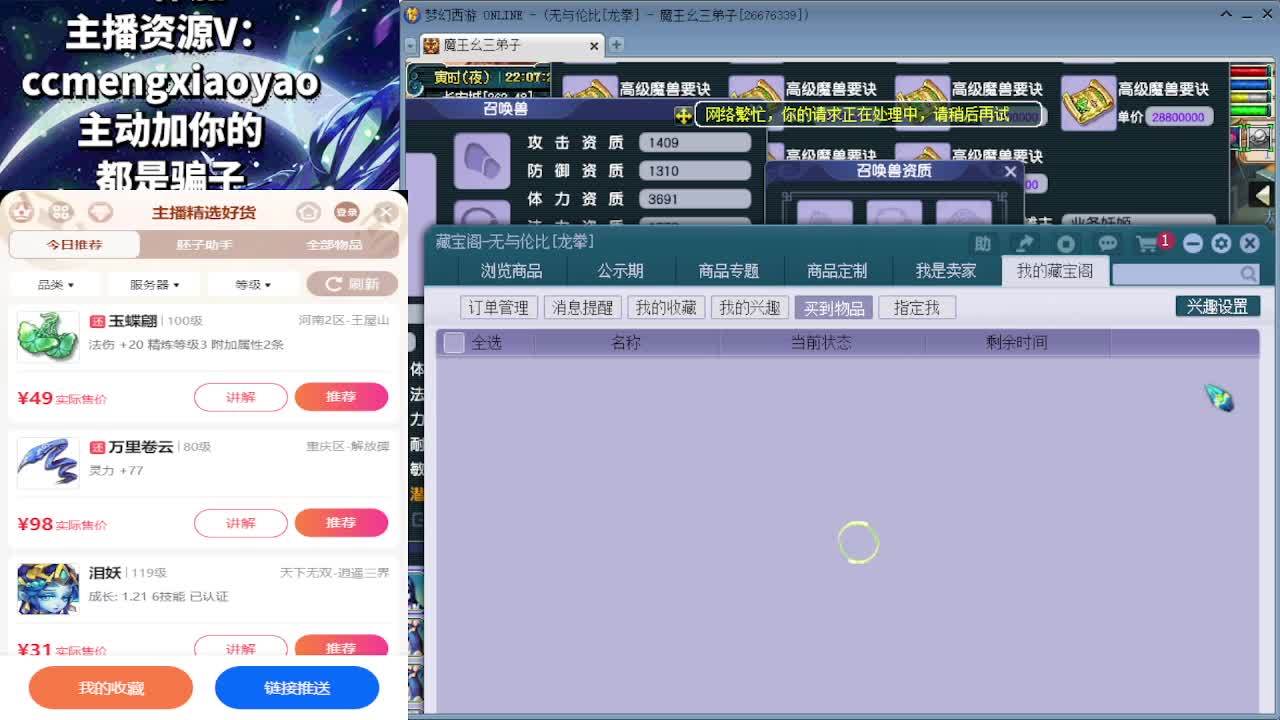The width and height of the screenshot is (1280, 720).
Task: Switch to the 今日推荐 tab
Action: [74, 244]
